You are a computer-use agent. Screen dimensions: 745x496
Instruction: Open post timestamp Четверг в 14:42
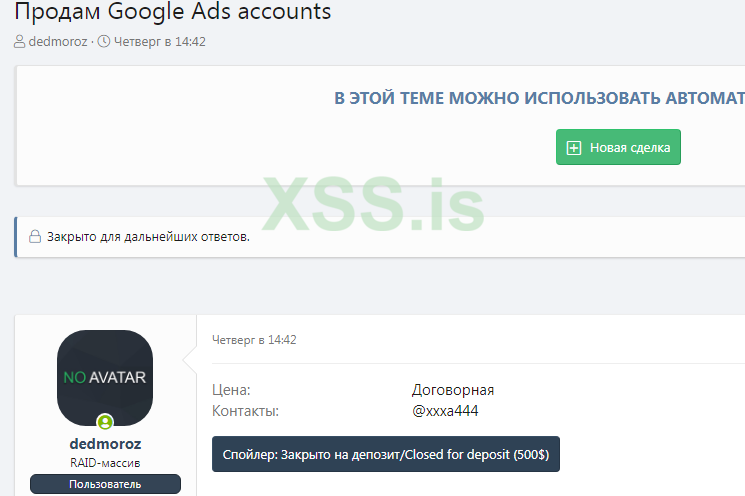point(254,340)
